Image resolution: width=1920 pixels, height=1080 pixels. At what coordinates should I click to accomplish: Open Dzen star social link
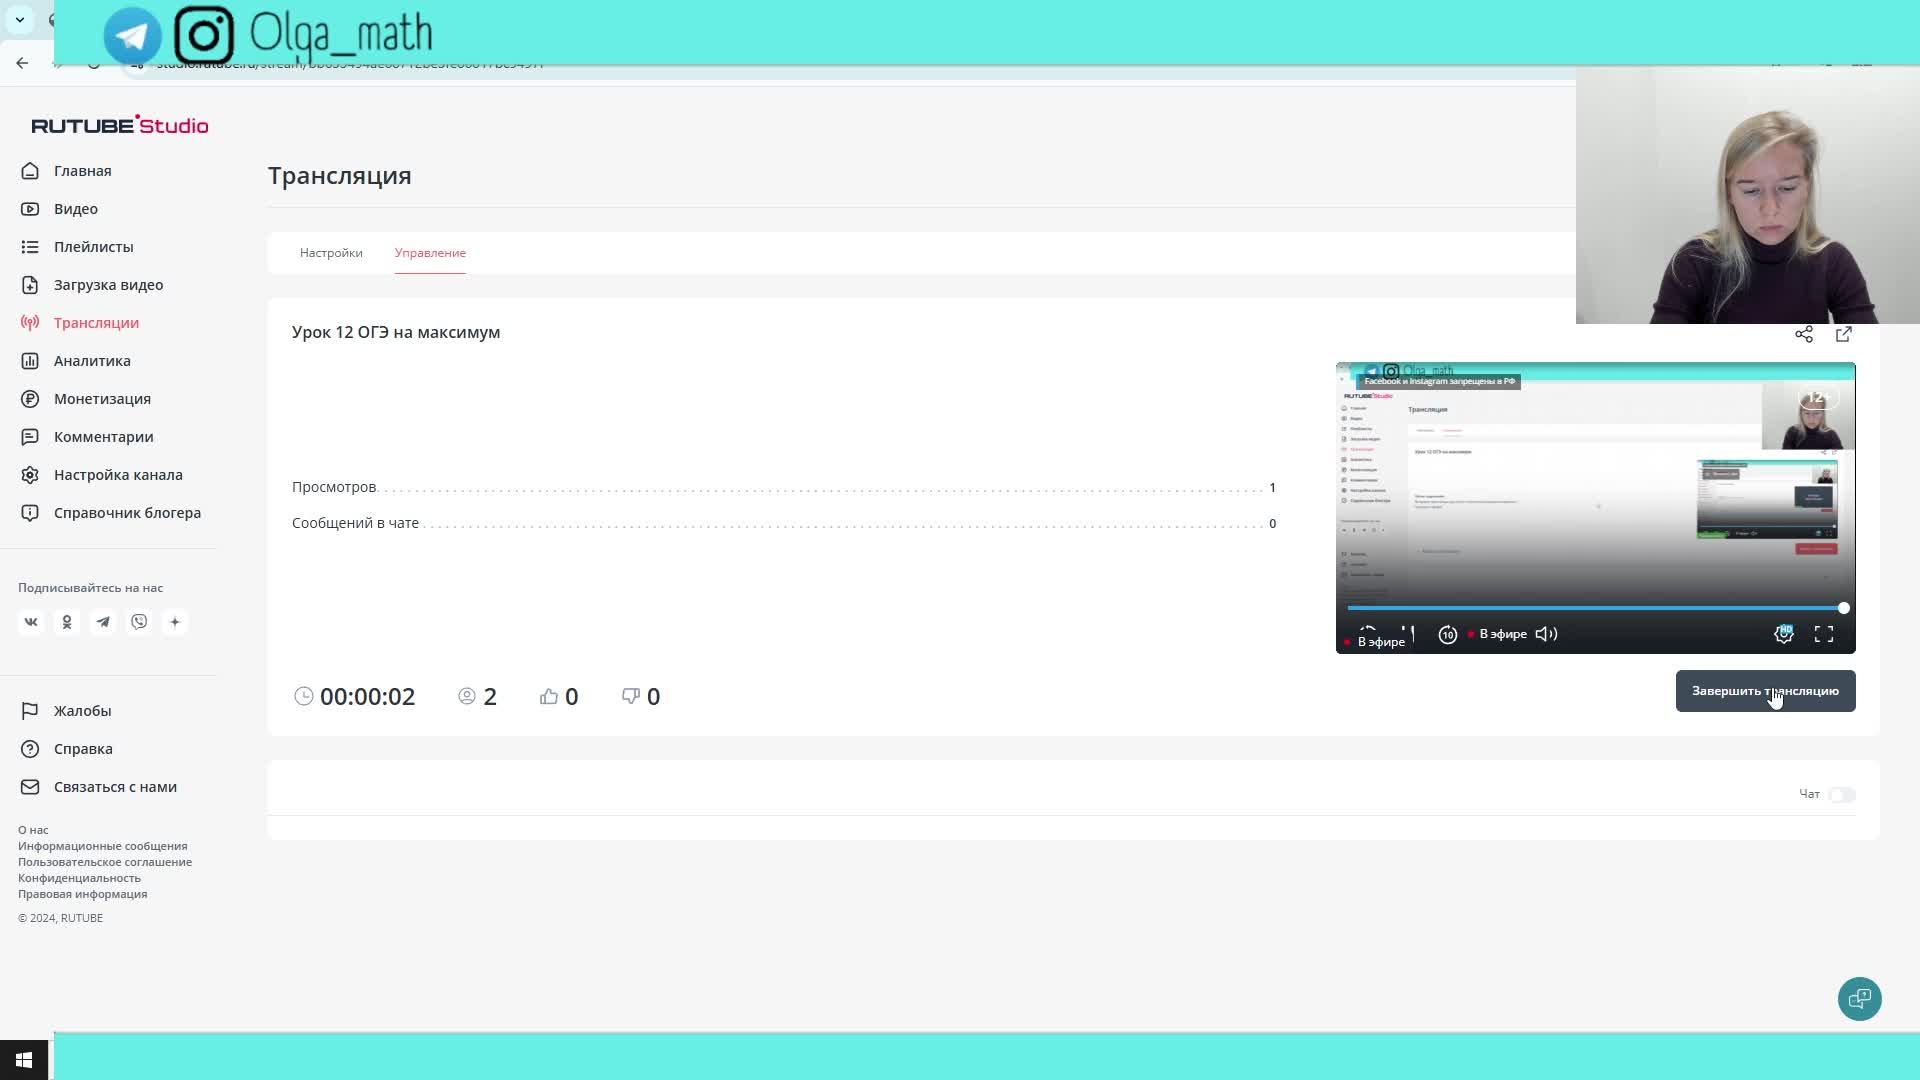click(x=175, y=622)
